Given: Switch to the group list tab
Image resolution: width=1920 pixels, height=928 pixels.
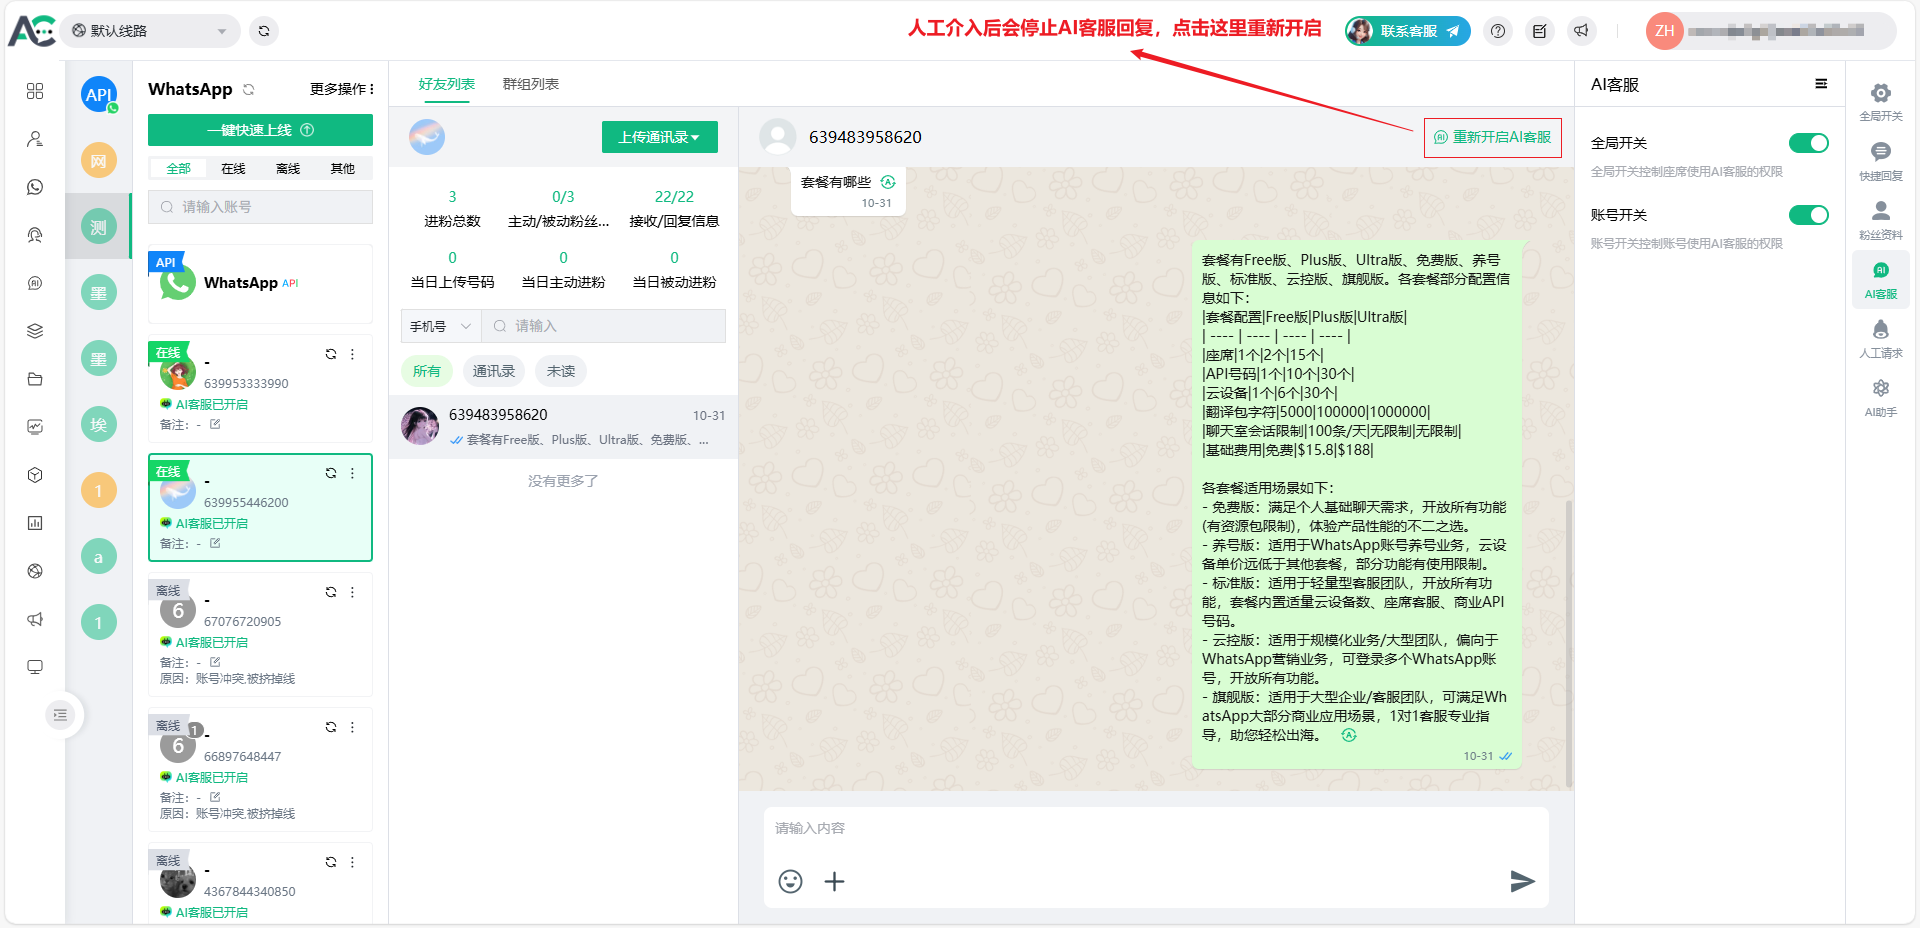Looking at the screenshot, I should click(x=530, y=84).
